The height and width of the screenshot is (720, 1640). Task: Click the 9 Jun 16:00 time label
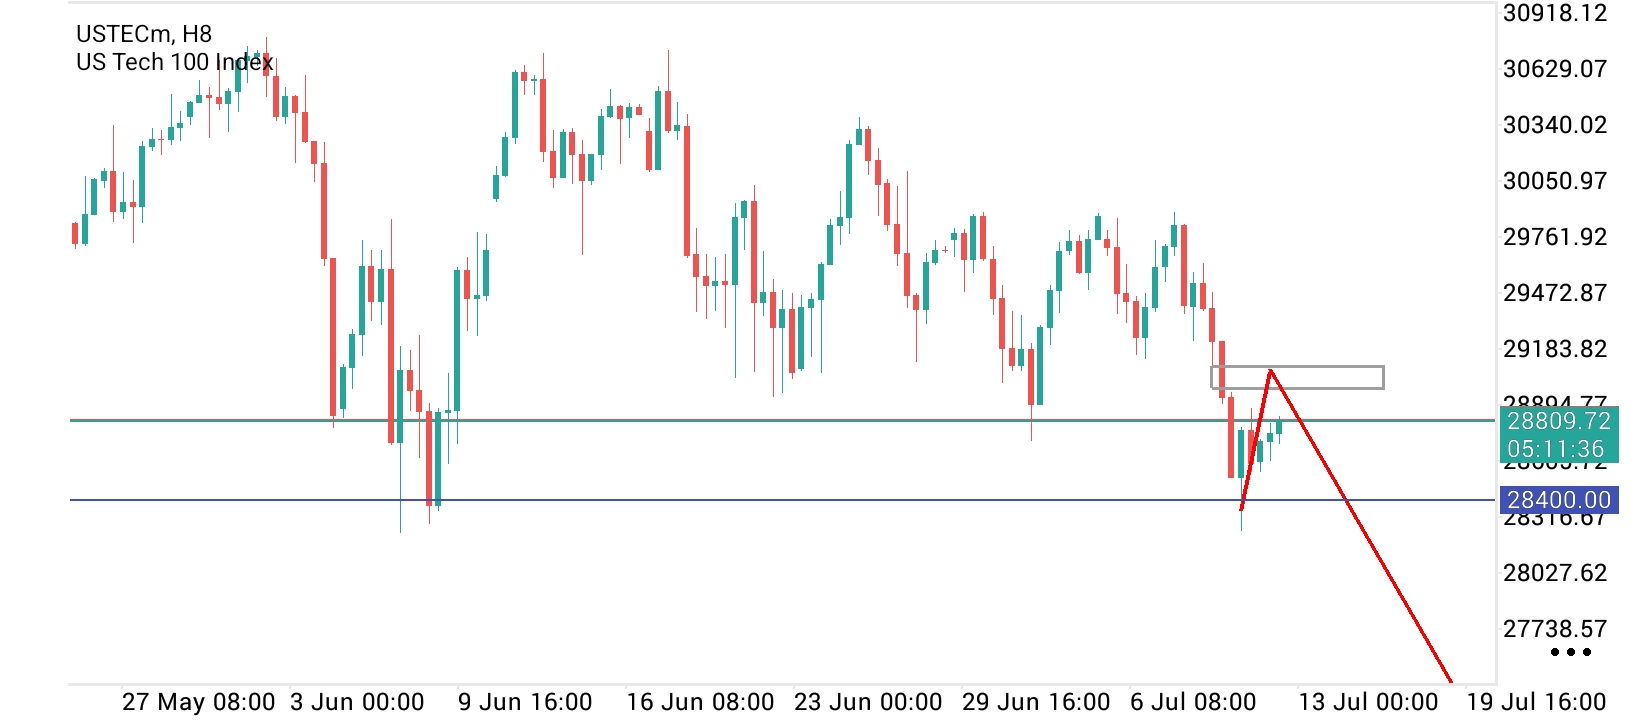(x=525, y=702)
